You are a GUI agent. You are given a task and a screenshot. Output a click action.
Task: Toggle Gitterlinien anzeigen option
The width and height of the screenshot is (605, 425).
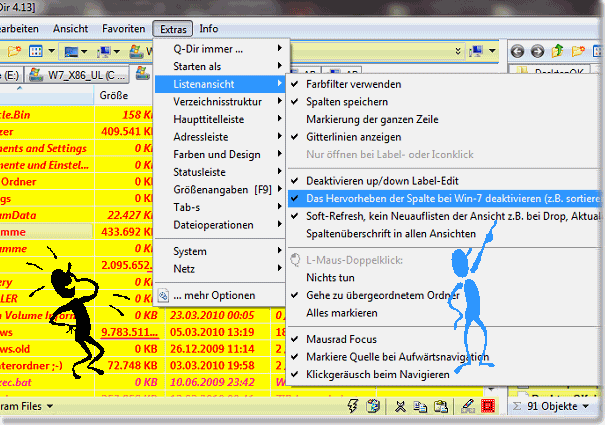click(444, 137)
